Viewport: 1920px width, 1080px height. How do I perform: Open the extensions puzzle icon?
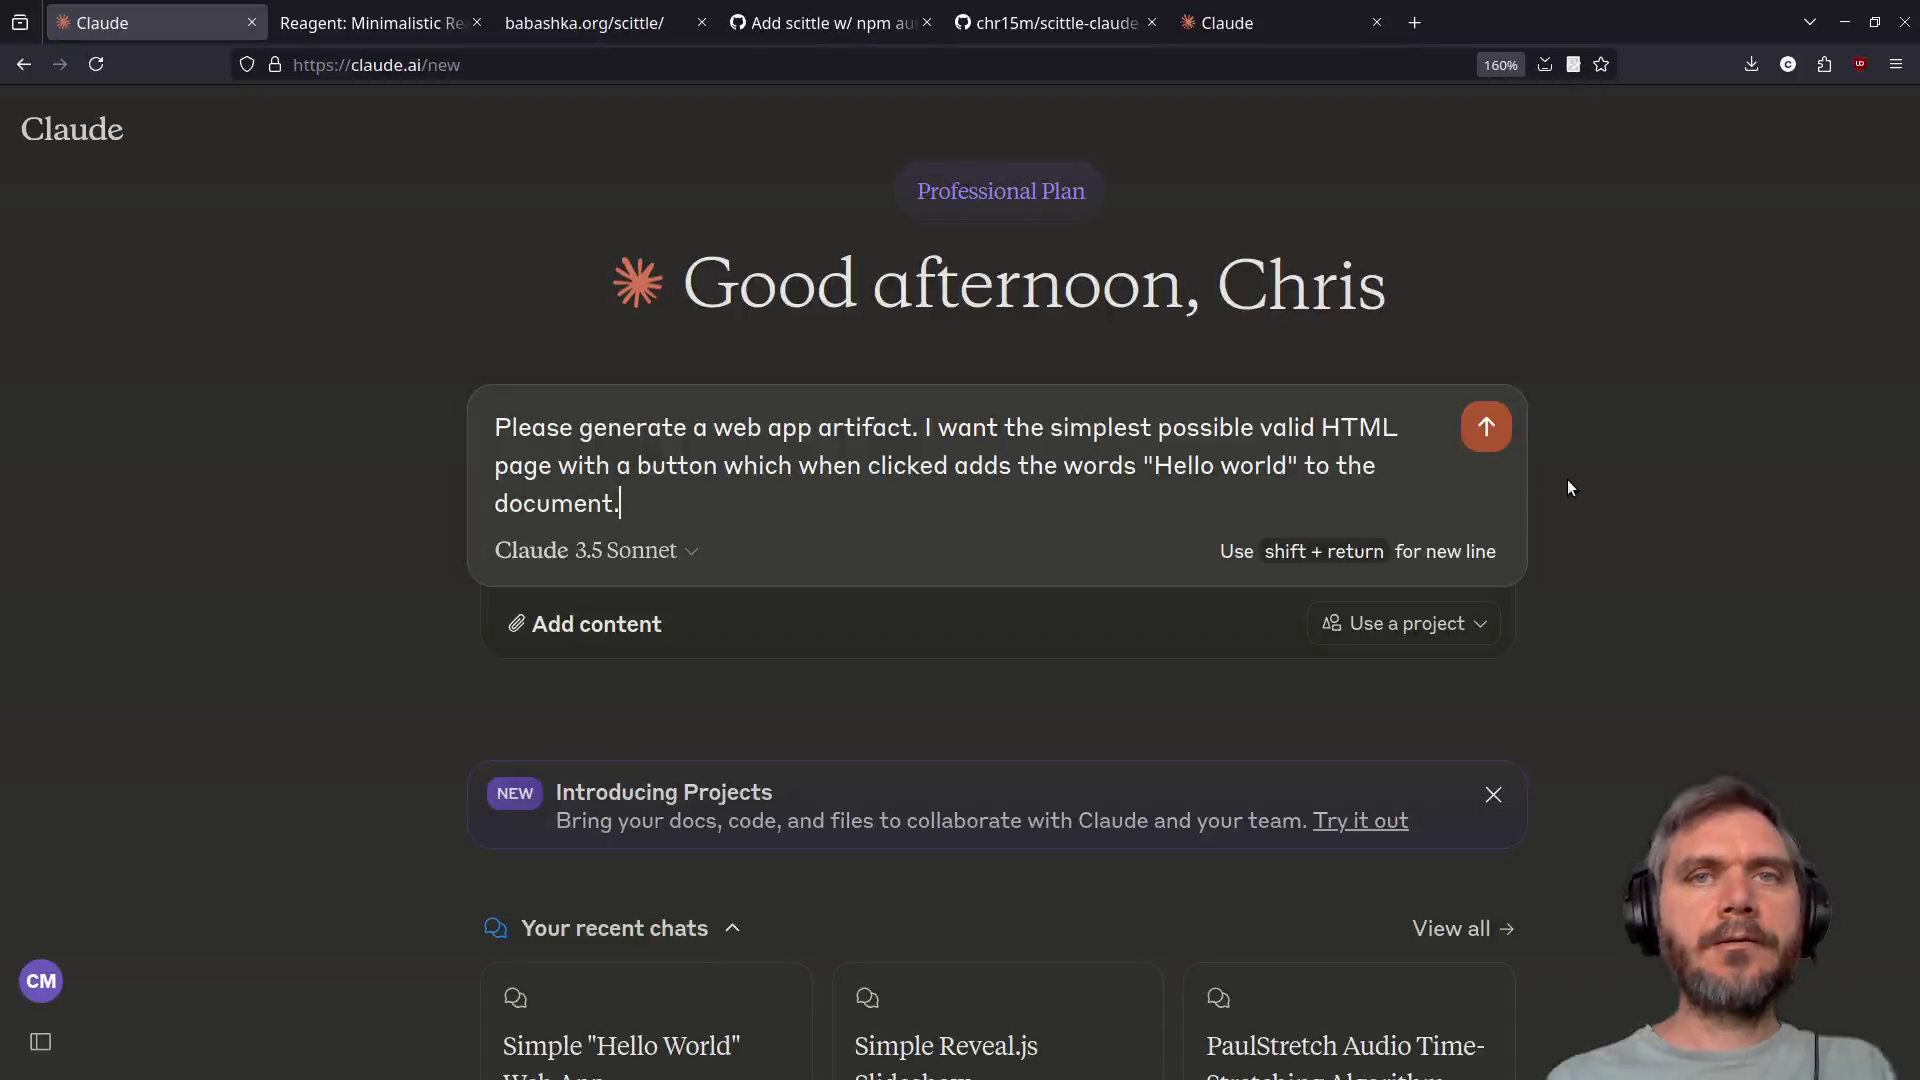pos(1824,64)
